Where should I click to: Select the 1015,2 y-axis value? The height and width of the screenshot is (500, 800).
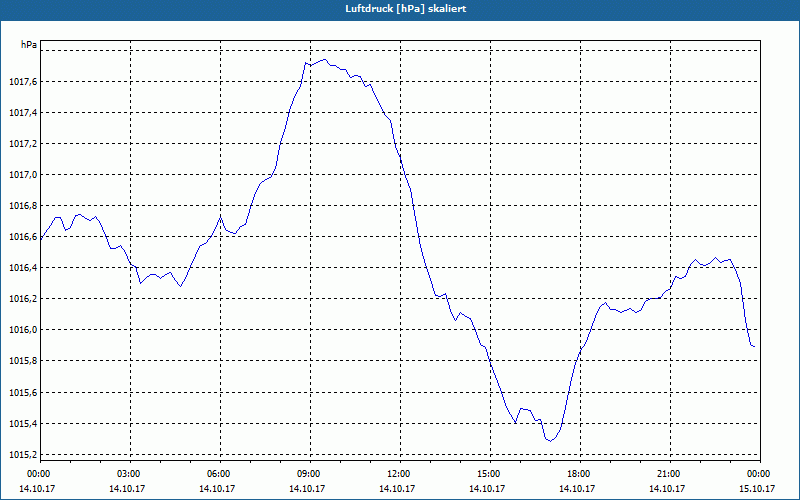[x=23, y=455]
